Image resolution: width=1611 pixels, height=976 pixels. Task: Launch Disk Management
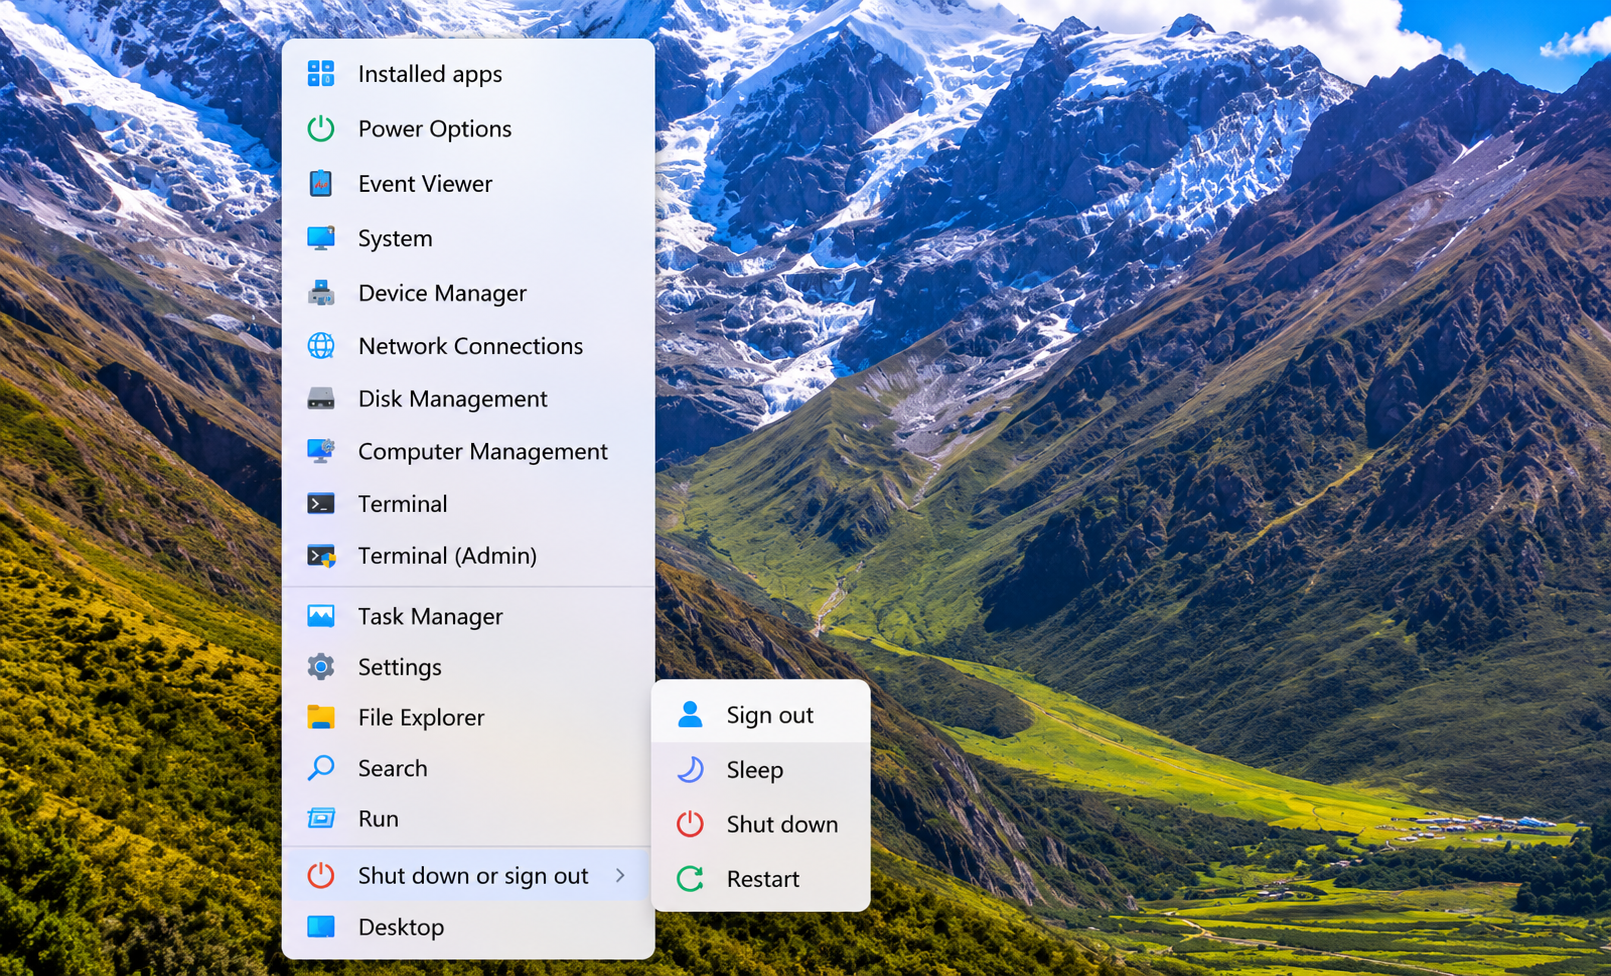click(468, 398)
